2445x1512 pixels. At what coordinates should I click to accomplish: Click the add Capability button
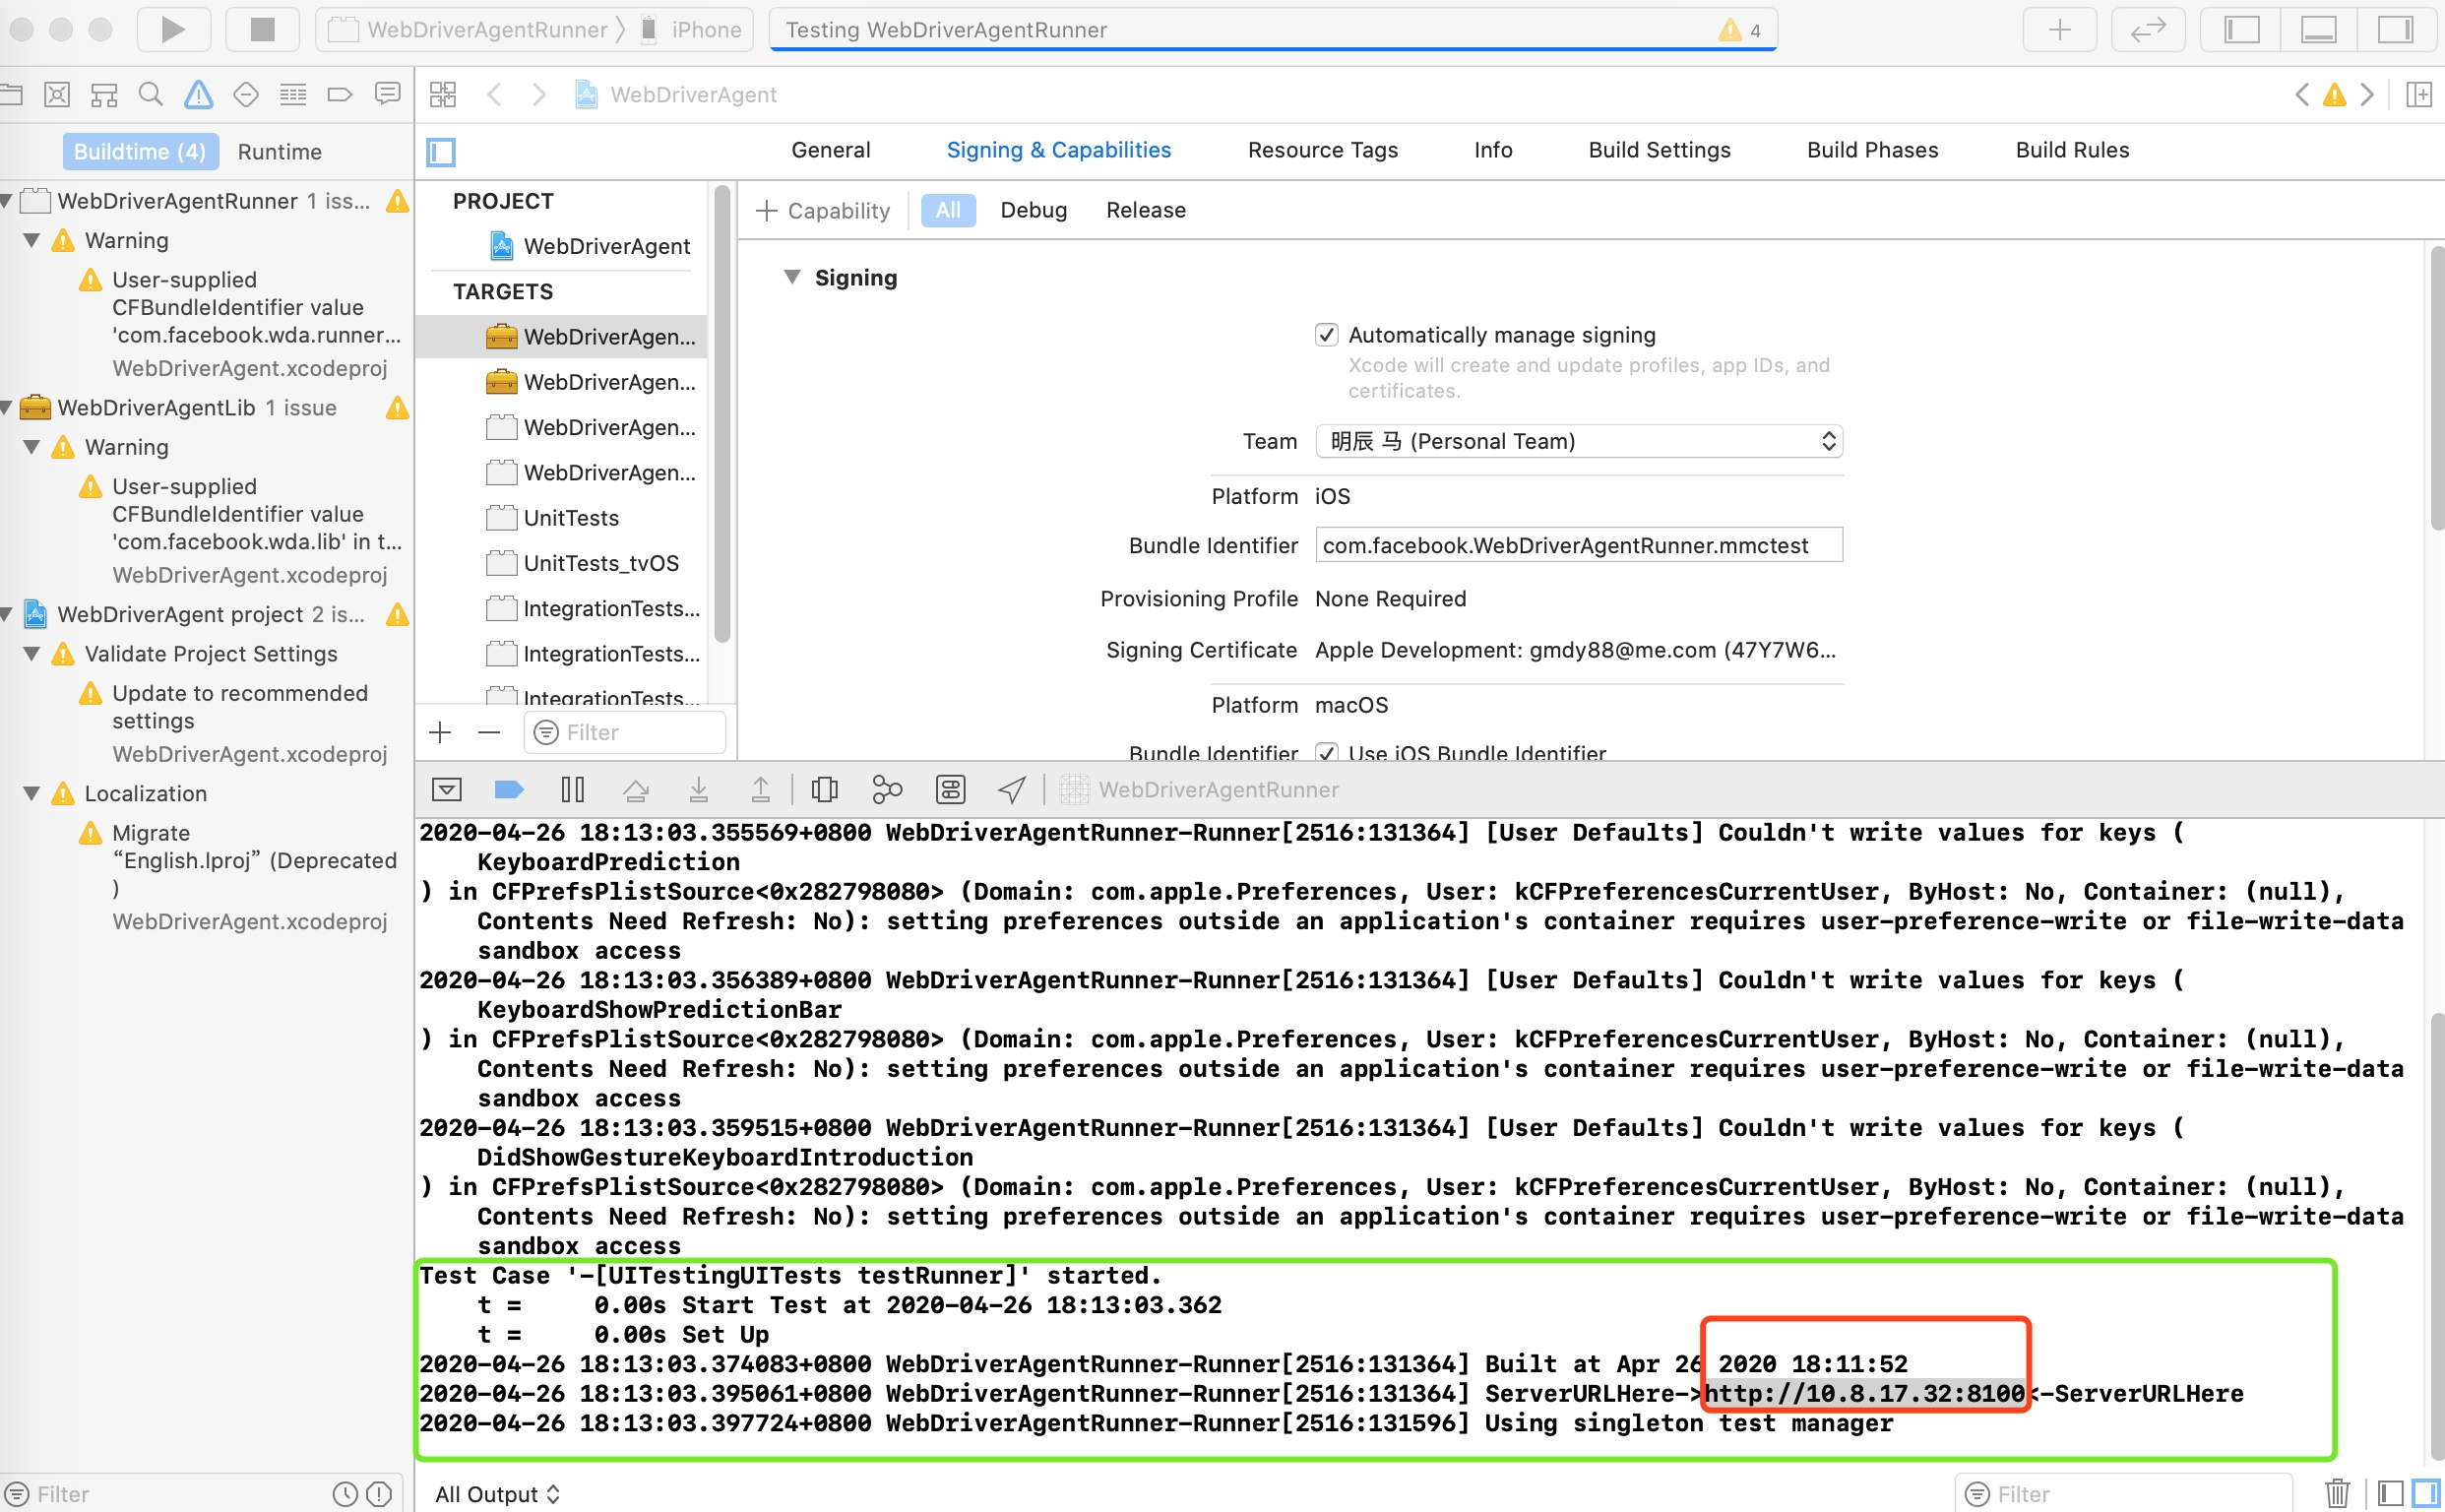pyautogui.click(x=823, y=210)
